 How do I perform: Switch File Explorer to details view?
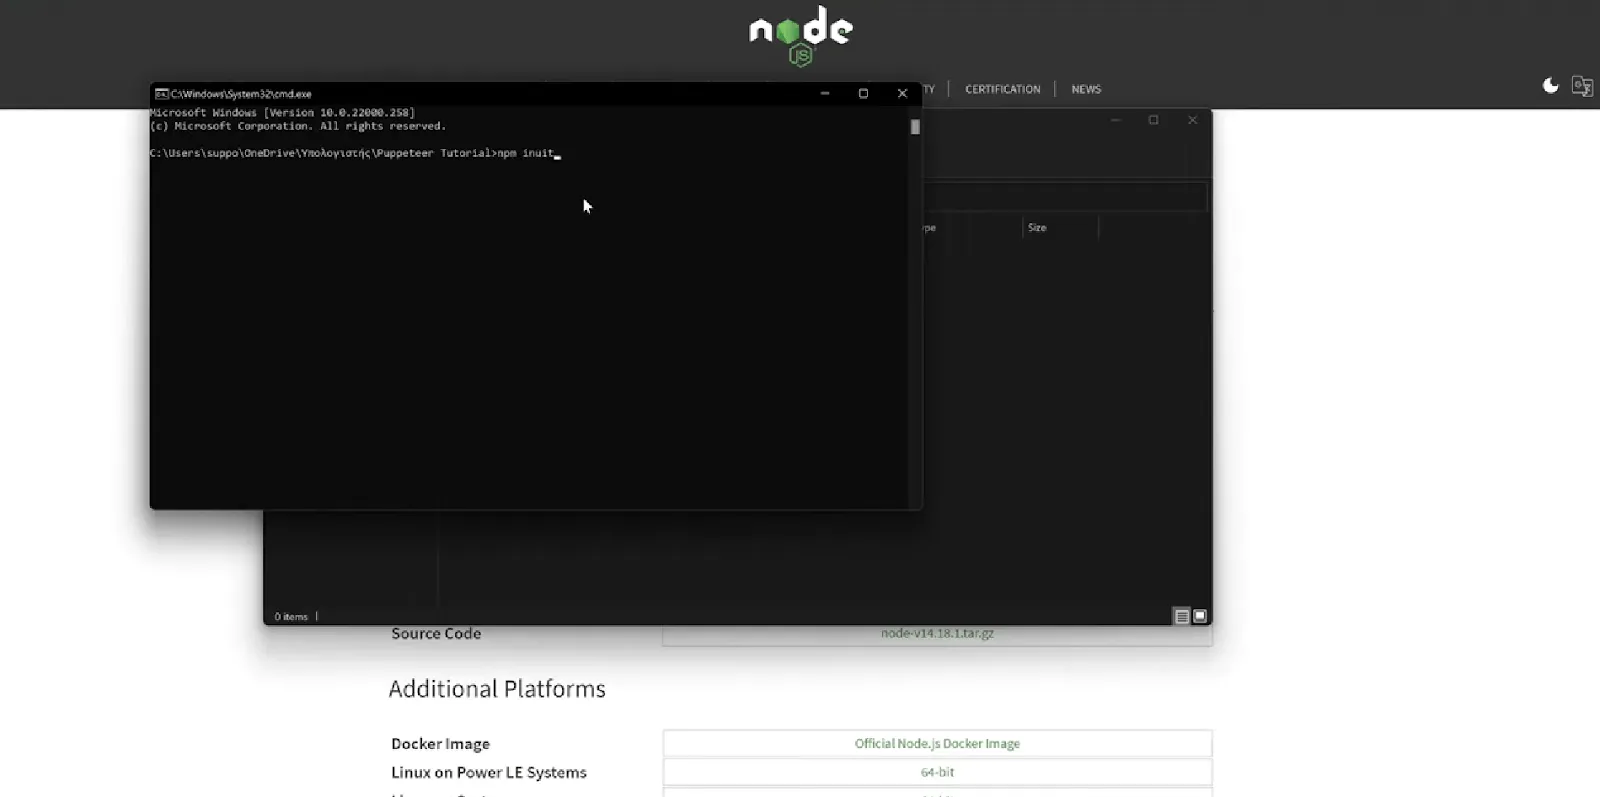tap(1182, 616)
